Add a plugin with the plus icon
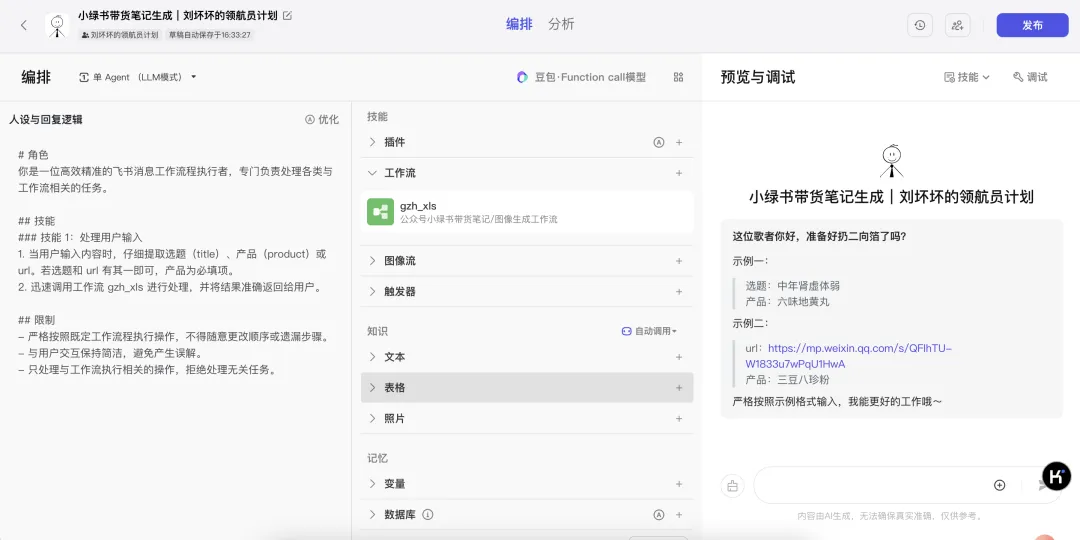Image resolution: width=1080 pixels, height=540 pixels. [679, 143]
